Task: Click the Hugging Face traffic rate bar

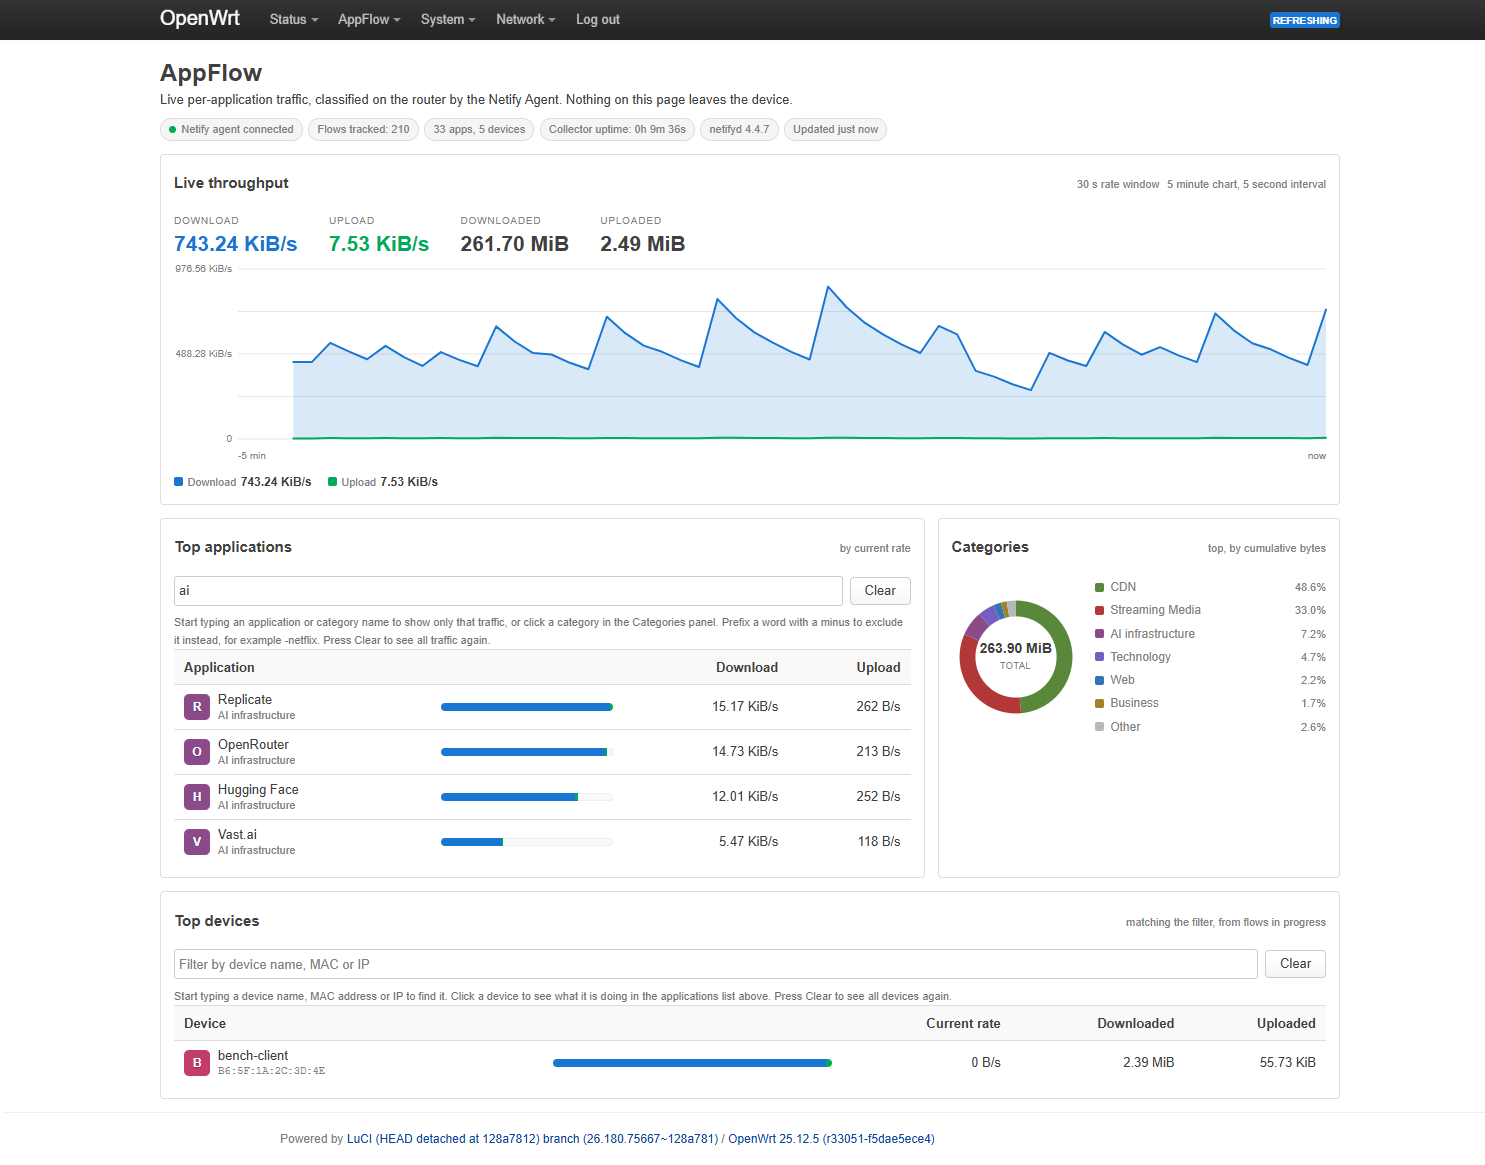Action: tap(527, 797)
